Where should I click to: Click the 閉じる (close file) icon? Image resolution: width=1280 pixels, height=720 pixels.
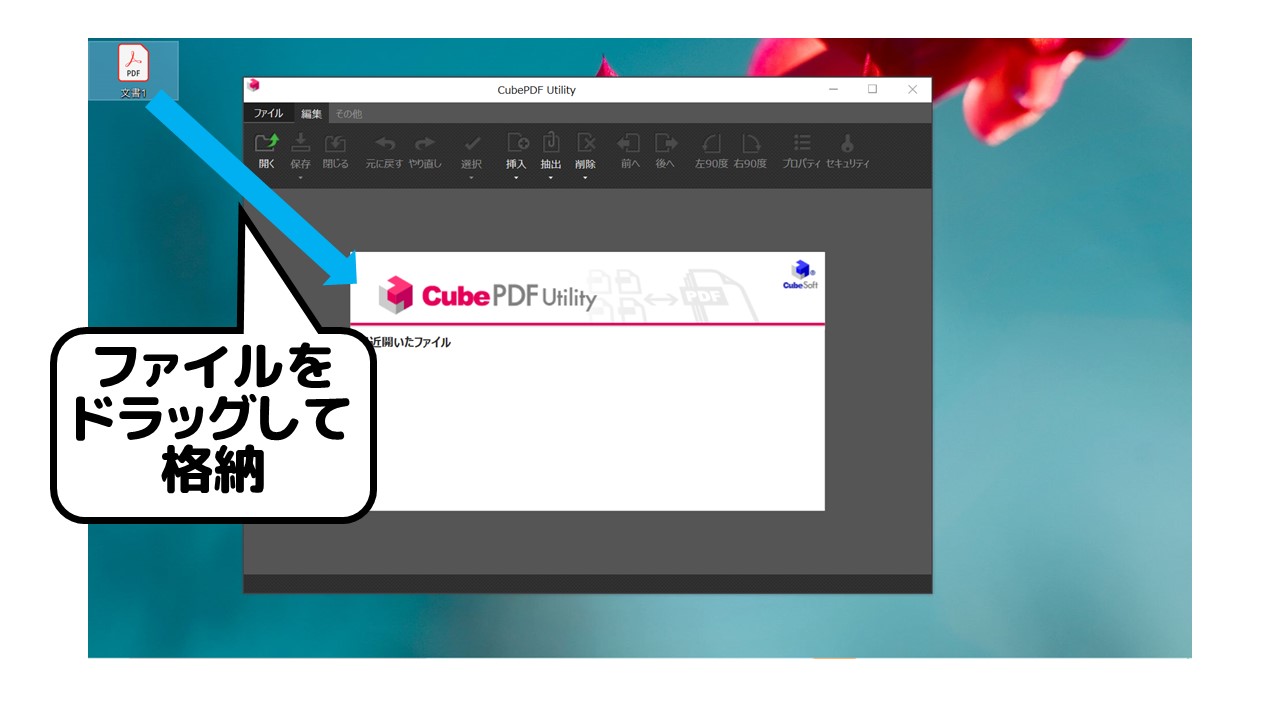tap(335, 144)
